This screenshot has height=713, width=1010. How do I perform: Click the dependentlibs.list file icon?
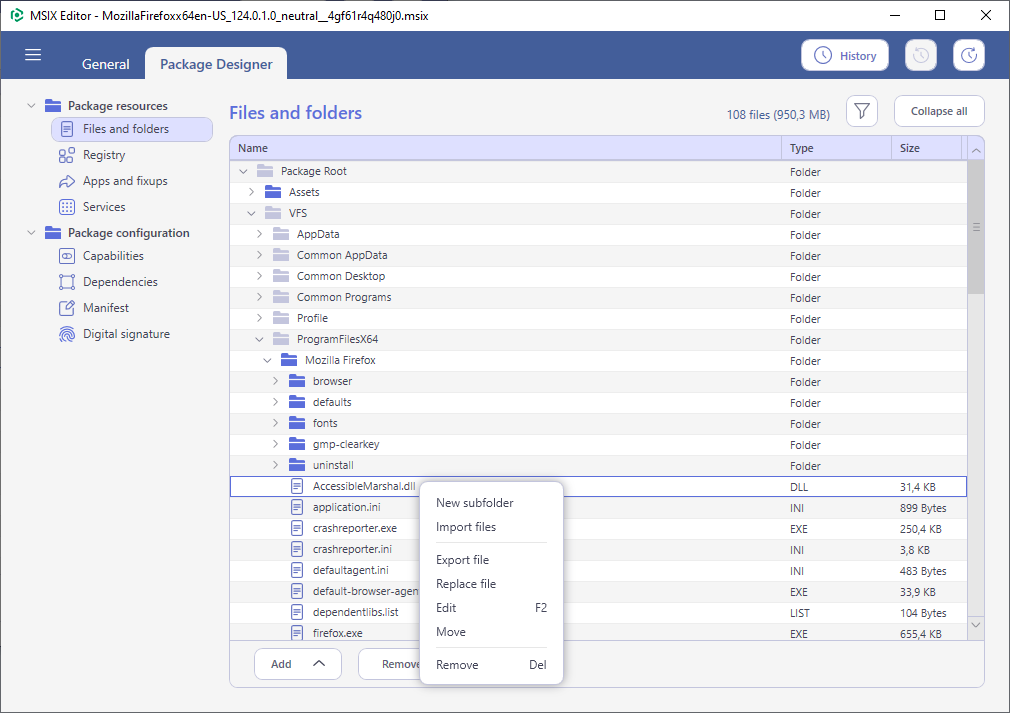click(x=296, y=612)
